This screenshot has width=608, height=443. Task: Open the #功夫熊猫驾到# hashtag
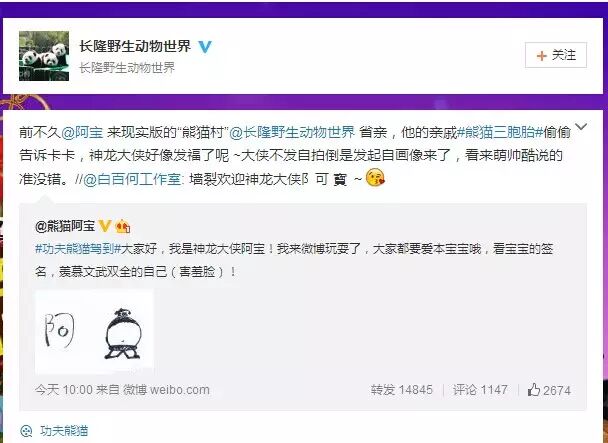[x=78, y=249]
